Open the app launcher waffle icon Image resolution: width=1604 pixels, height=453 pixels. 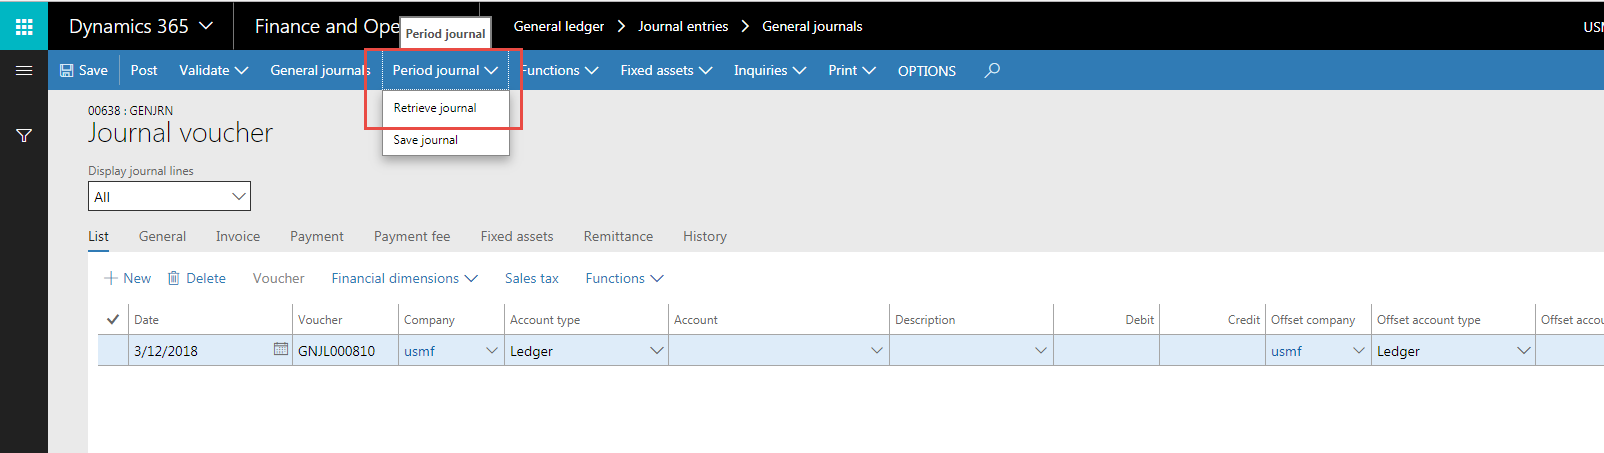[x=24, y=26]
